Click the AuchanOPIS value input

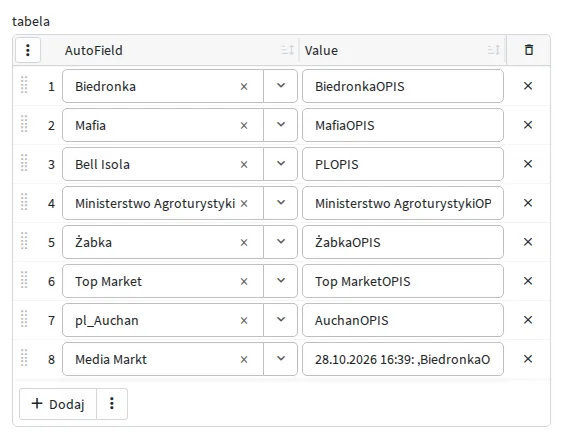tap(403, 320)
